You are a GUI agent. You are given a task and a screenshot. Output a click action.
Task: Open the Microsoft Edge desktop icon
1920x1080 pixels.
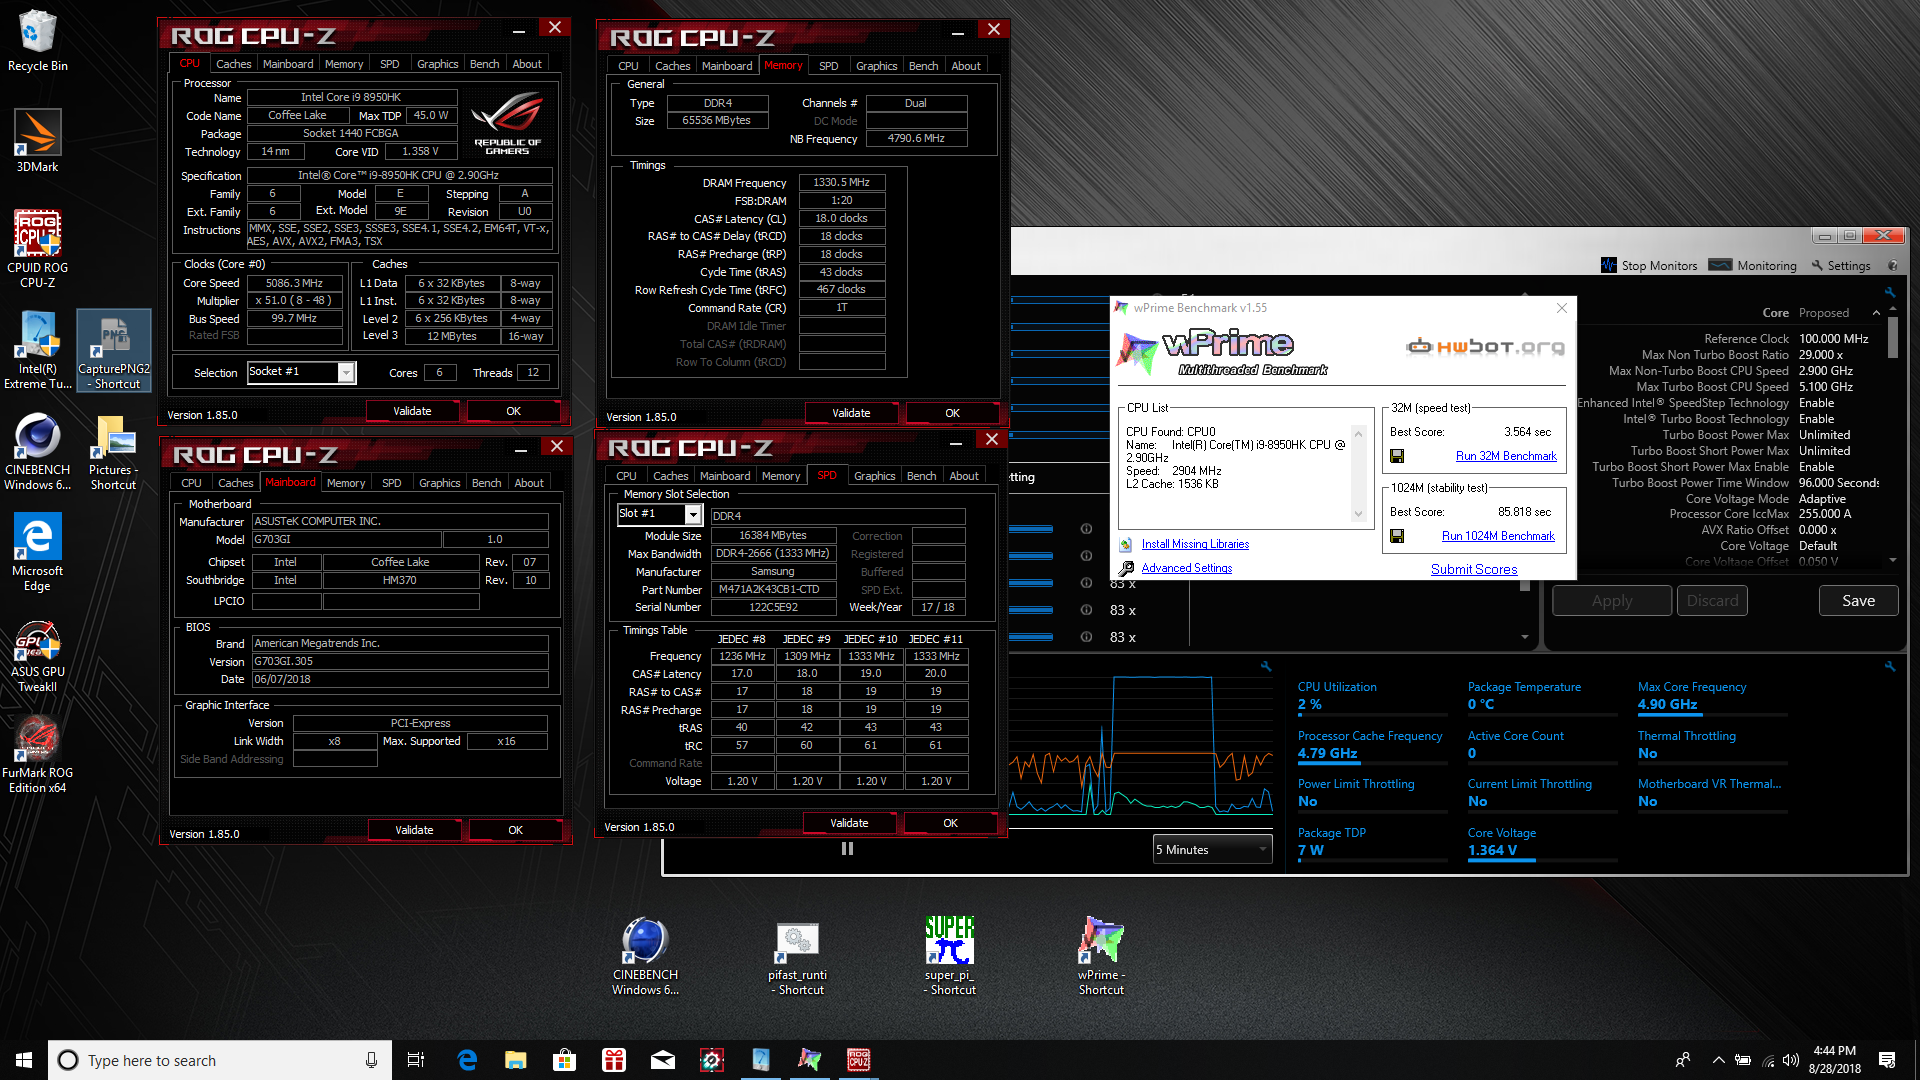tap(37, 553)
